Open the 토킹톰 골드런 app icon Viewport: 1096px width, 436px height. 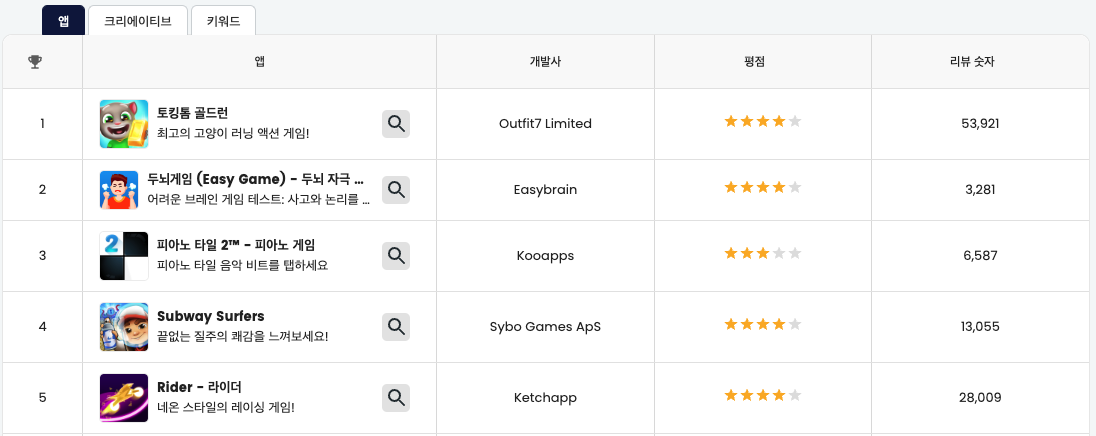[124, 124]
